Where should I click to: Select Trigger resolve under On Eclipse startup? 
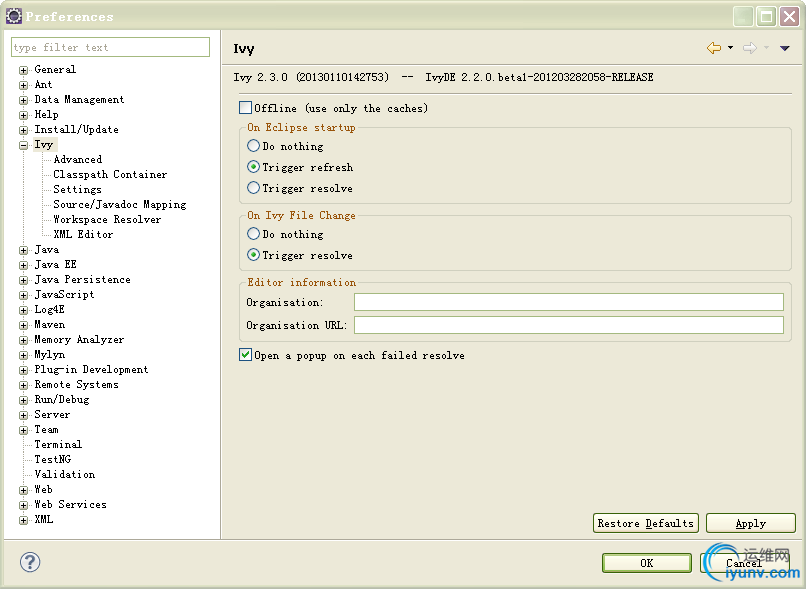point(253,188)
